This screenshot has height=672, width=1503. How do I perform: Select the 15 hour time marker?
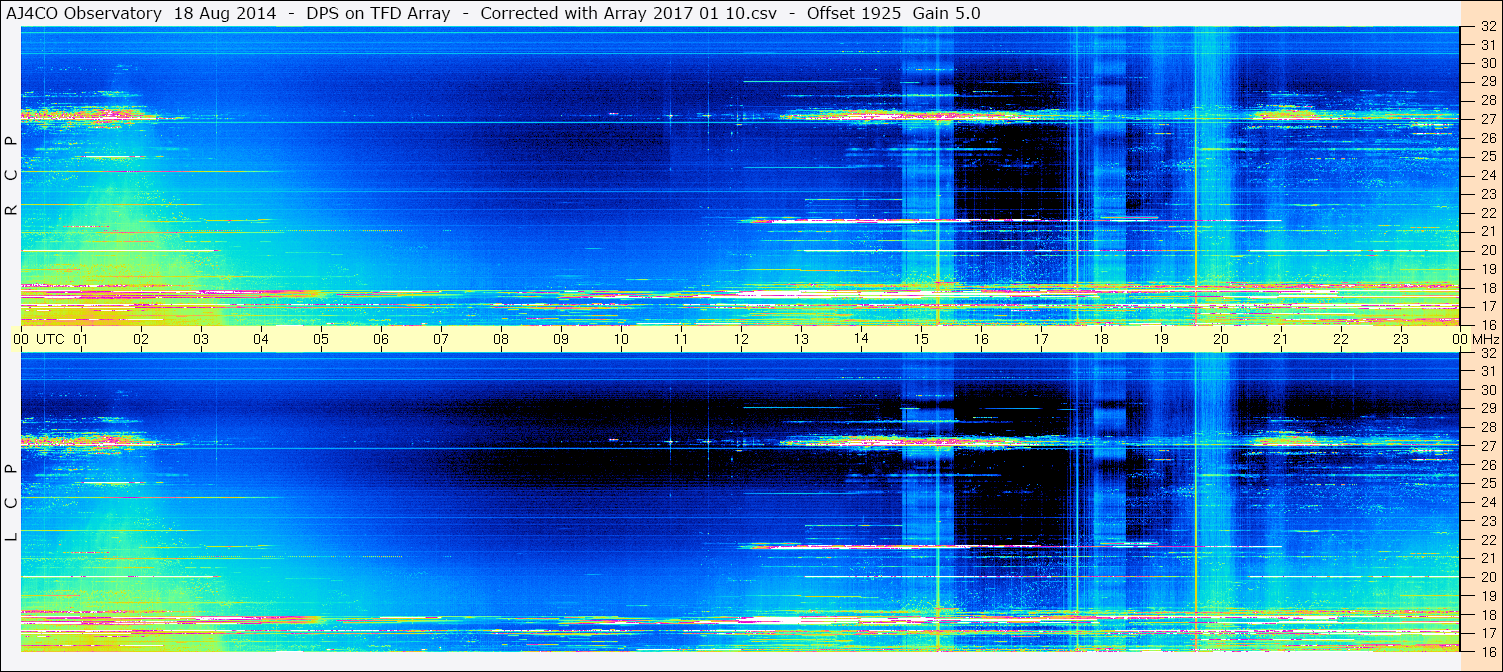pyautogui.click(x=921, y=340)
